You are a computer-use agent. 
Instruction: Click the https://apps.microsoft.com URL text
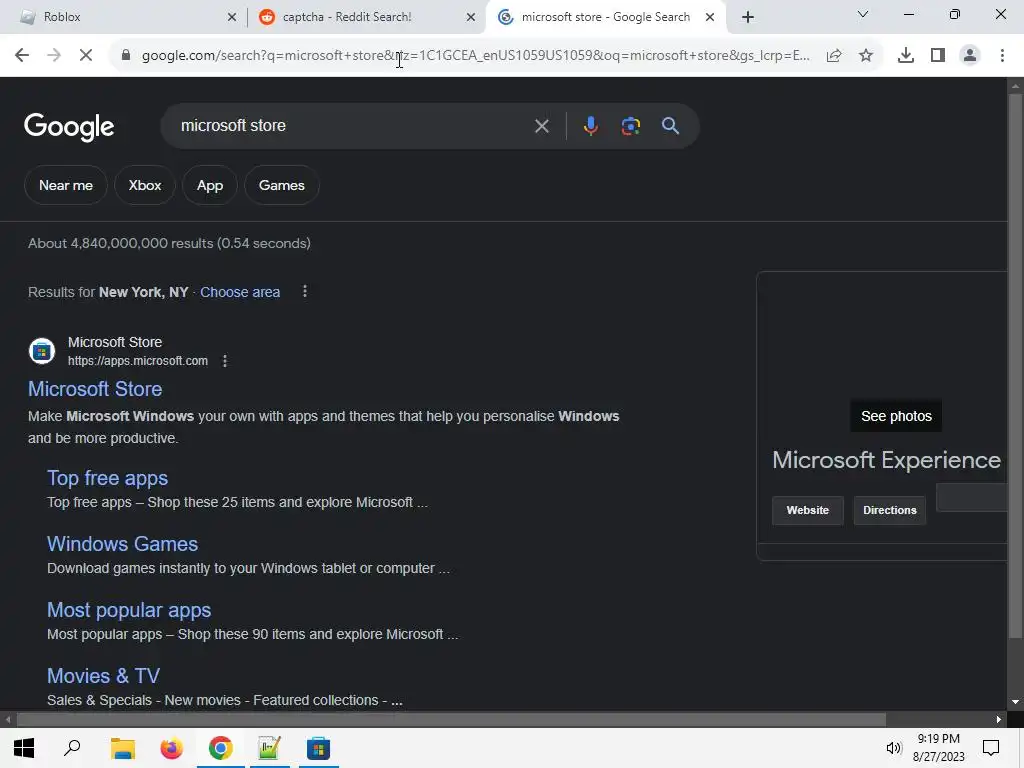tap(138, 361)
